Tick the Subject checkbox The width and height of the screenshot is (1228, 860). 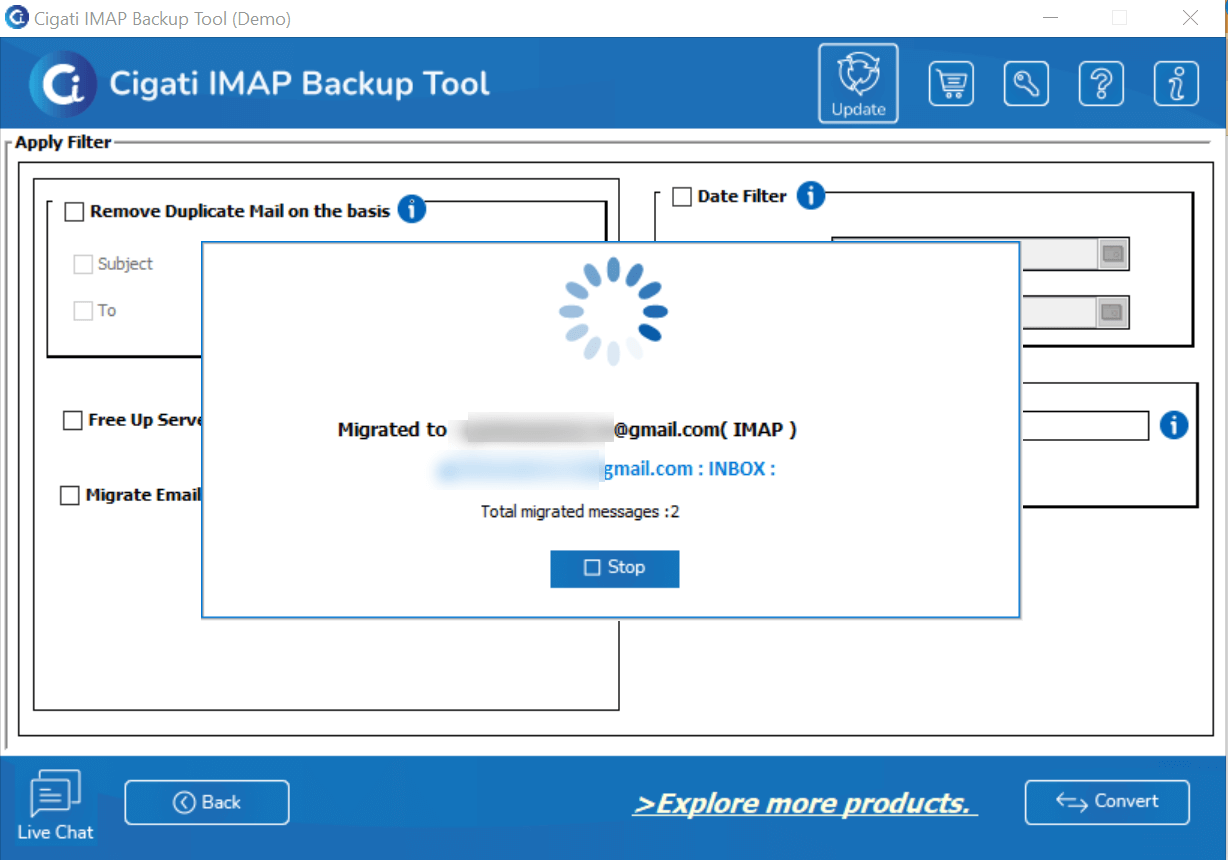pos(83,264)
